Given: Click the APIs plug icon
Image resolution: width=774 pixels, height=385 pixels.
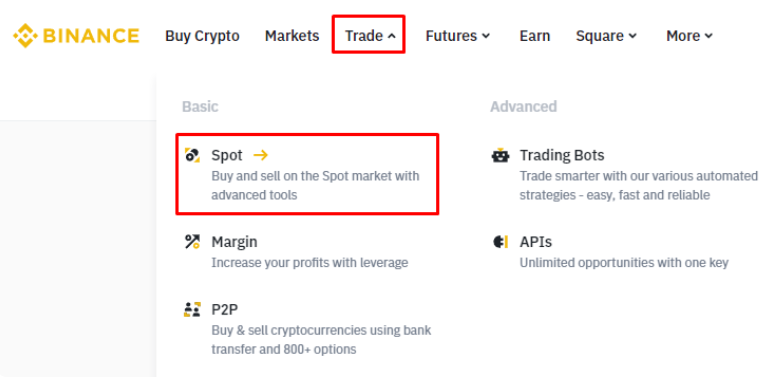Looking at the screenshot, I should coord(500,242).
